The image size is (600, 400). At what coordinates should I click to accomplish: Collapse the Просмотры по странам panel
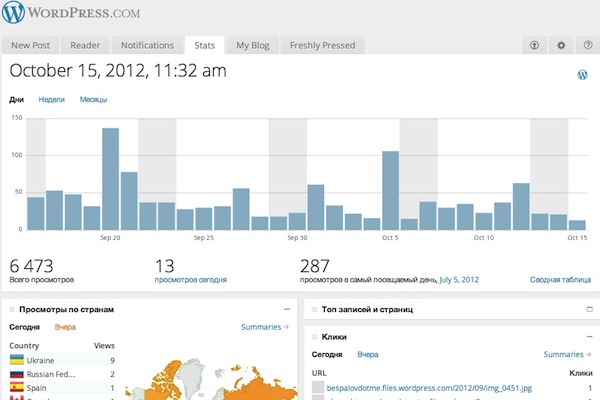click(287, 310)
